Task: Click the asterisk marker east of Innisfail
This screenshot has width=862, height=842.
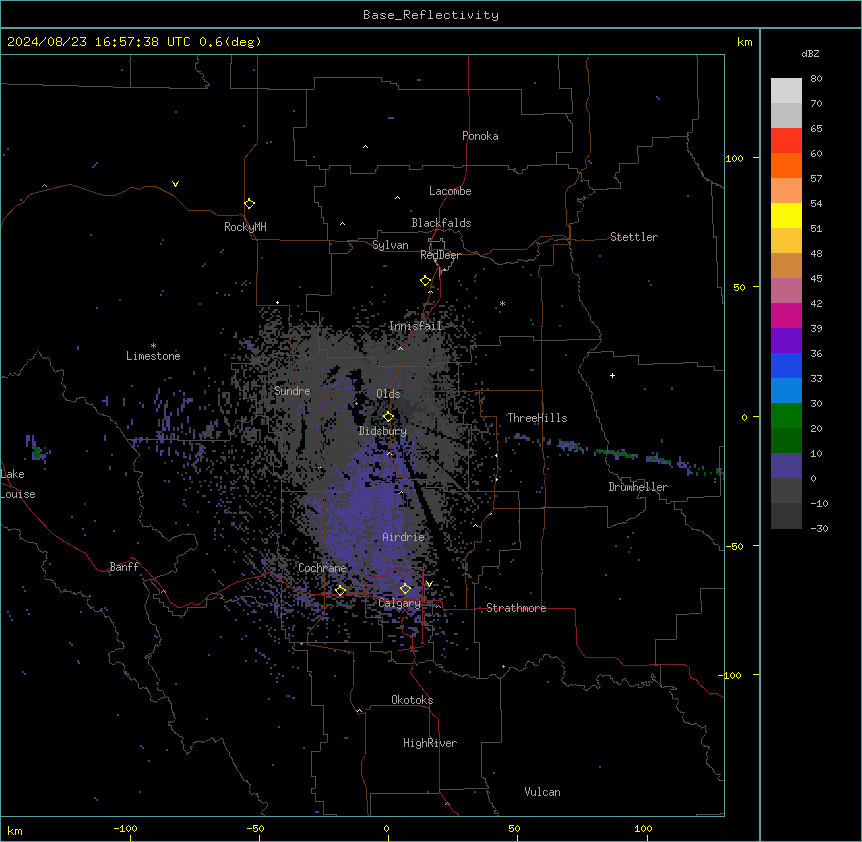Action: [502, 304]
